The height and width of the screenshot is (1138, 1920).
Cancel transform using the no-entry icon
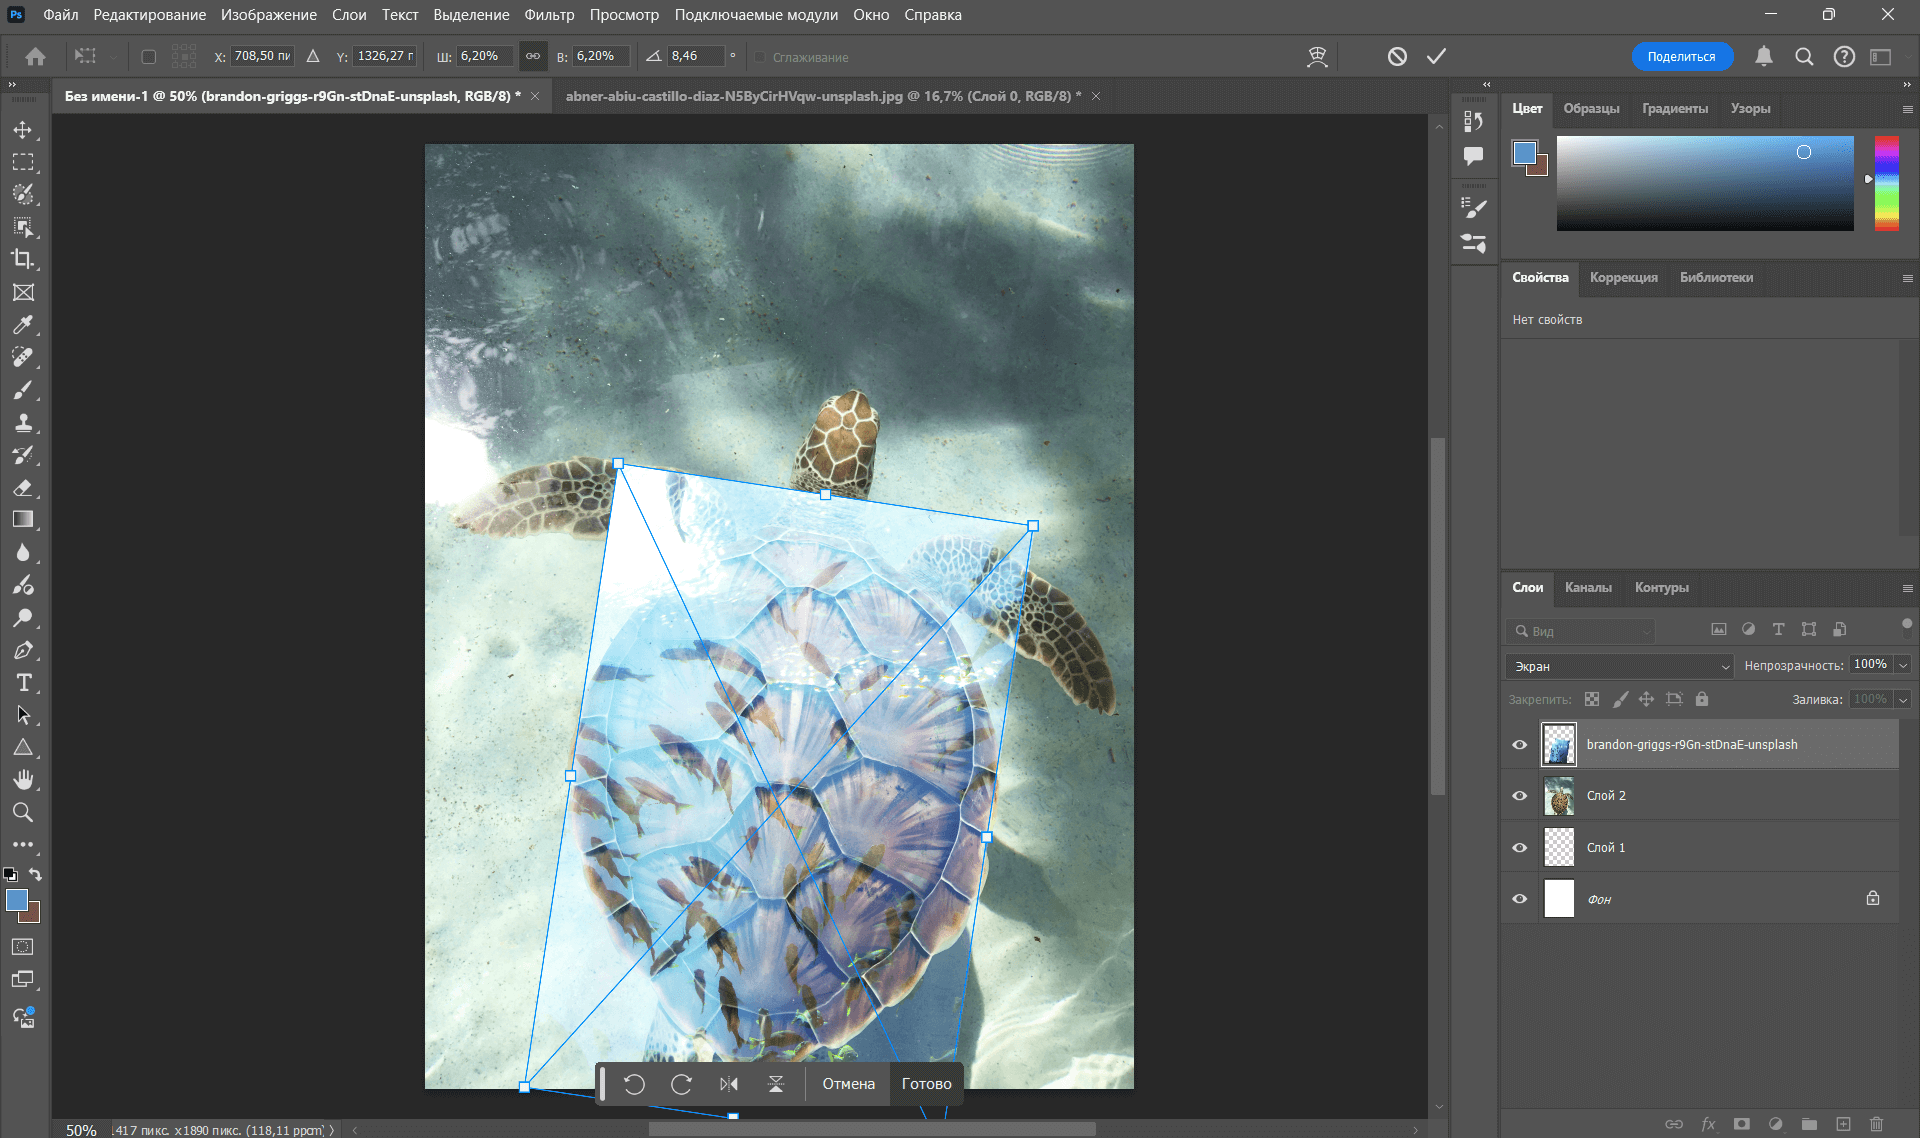pyautogui.click(x=1397, y=57)
